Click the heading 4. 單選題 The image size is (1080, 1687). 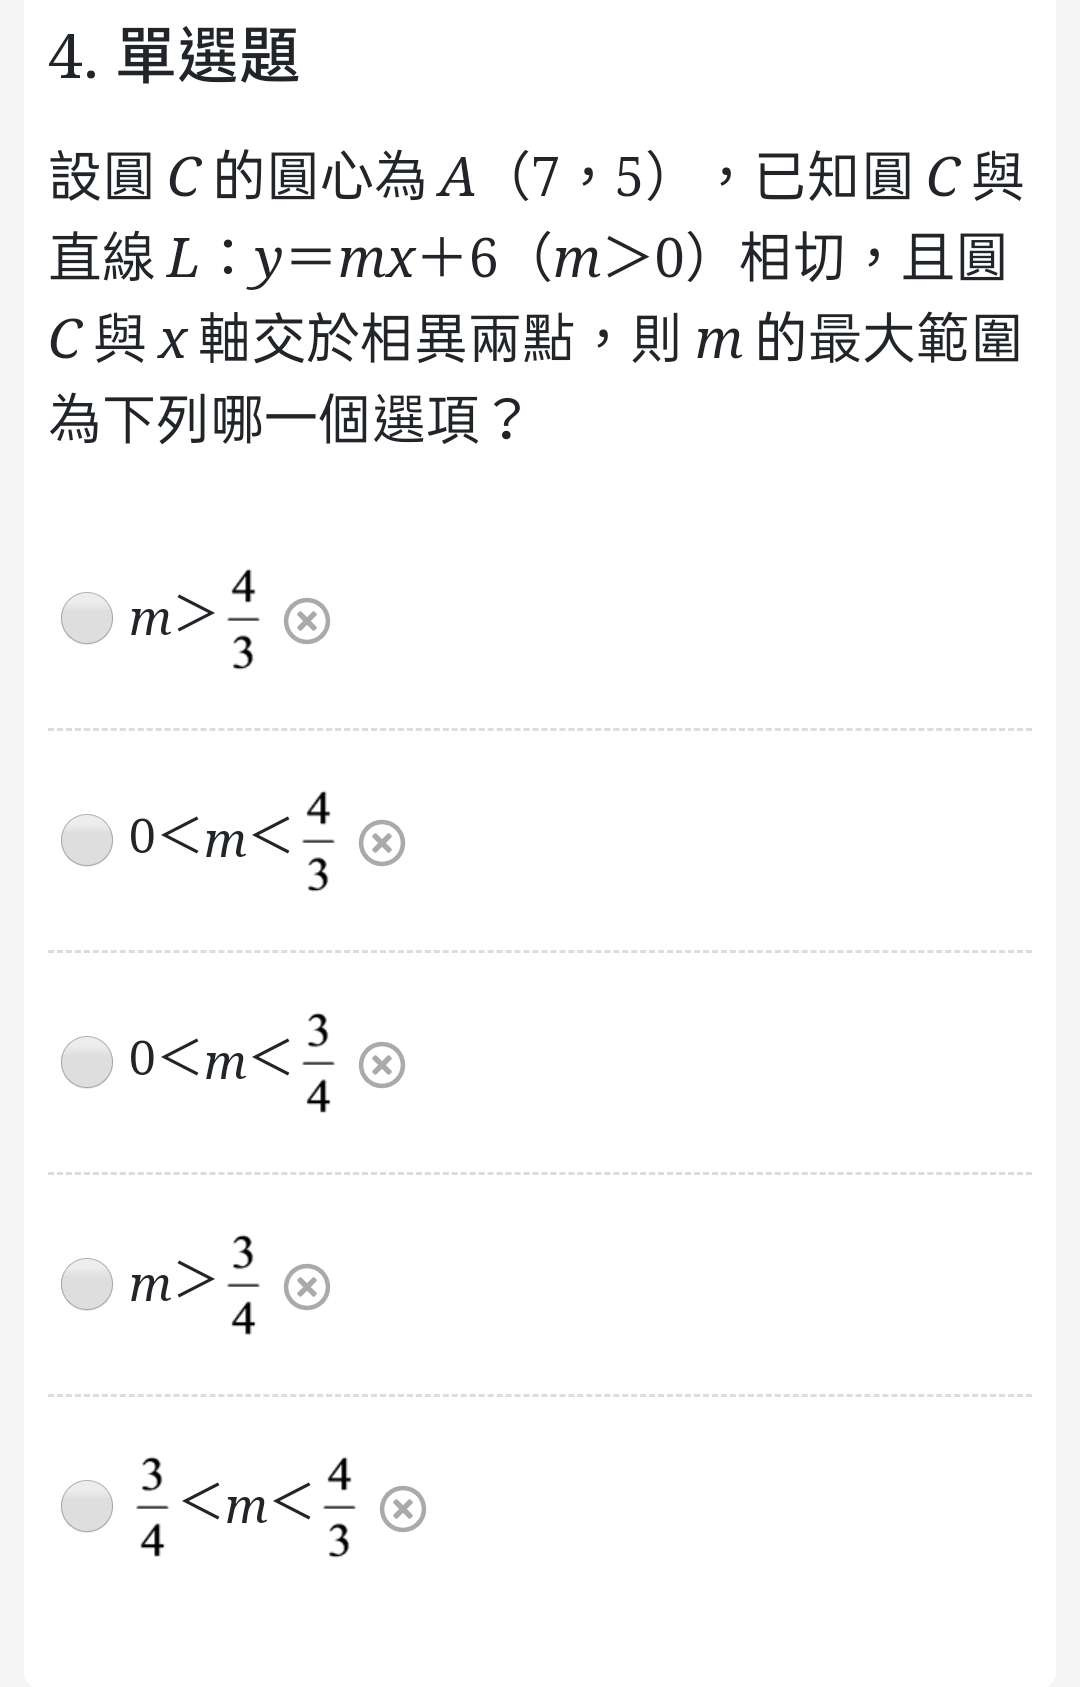[173, 56]
